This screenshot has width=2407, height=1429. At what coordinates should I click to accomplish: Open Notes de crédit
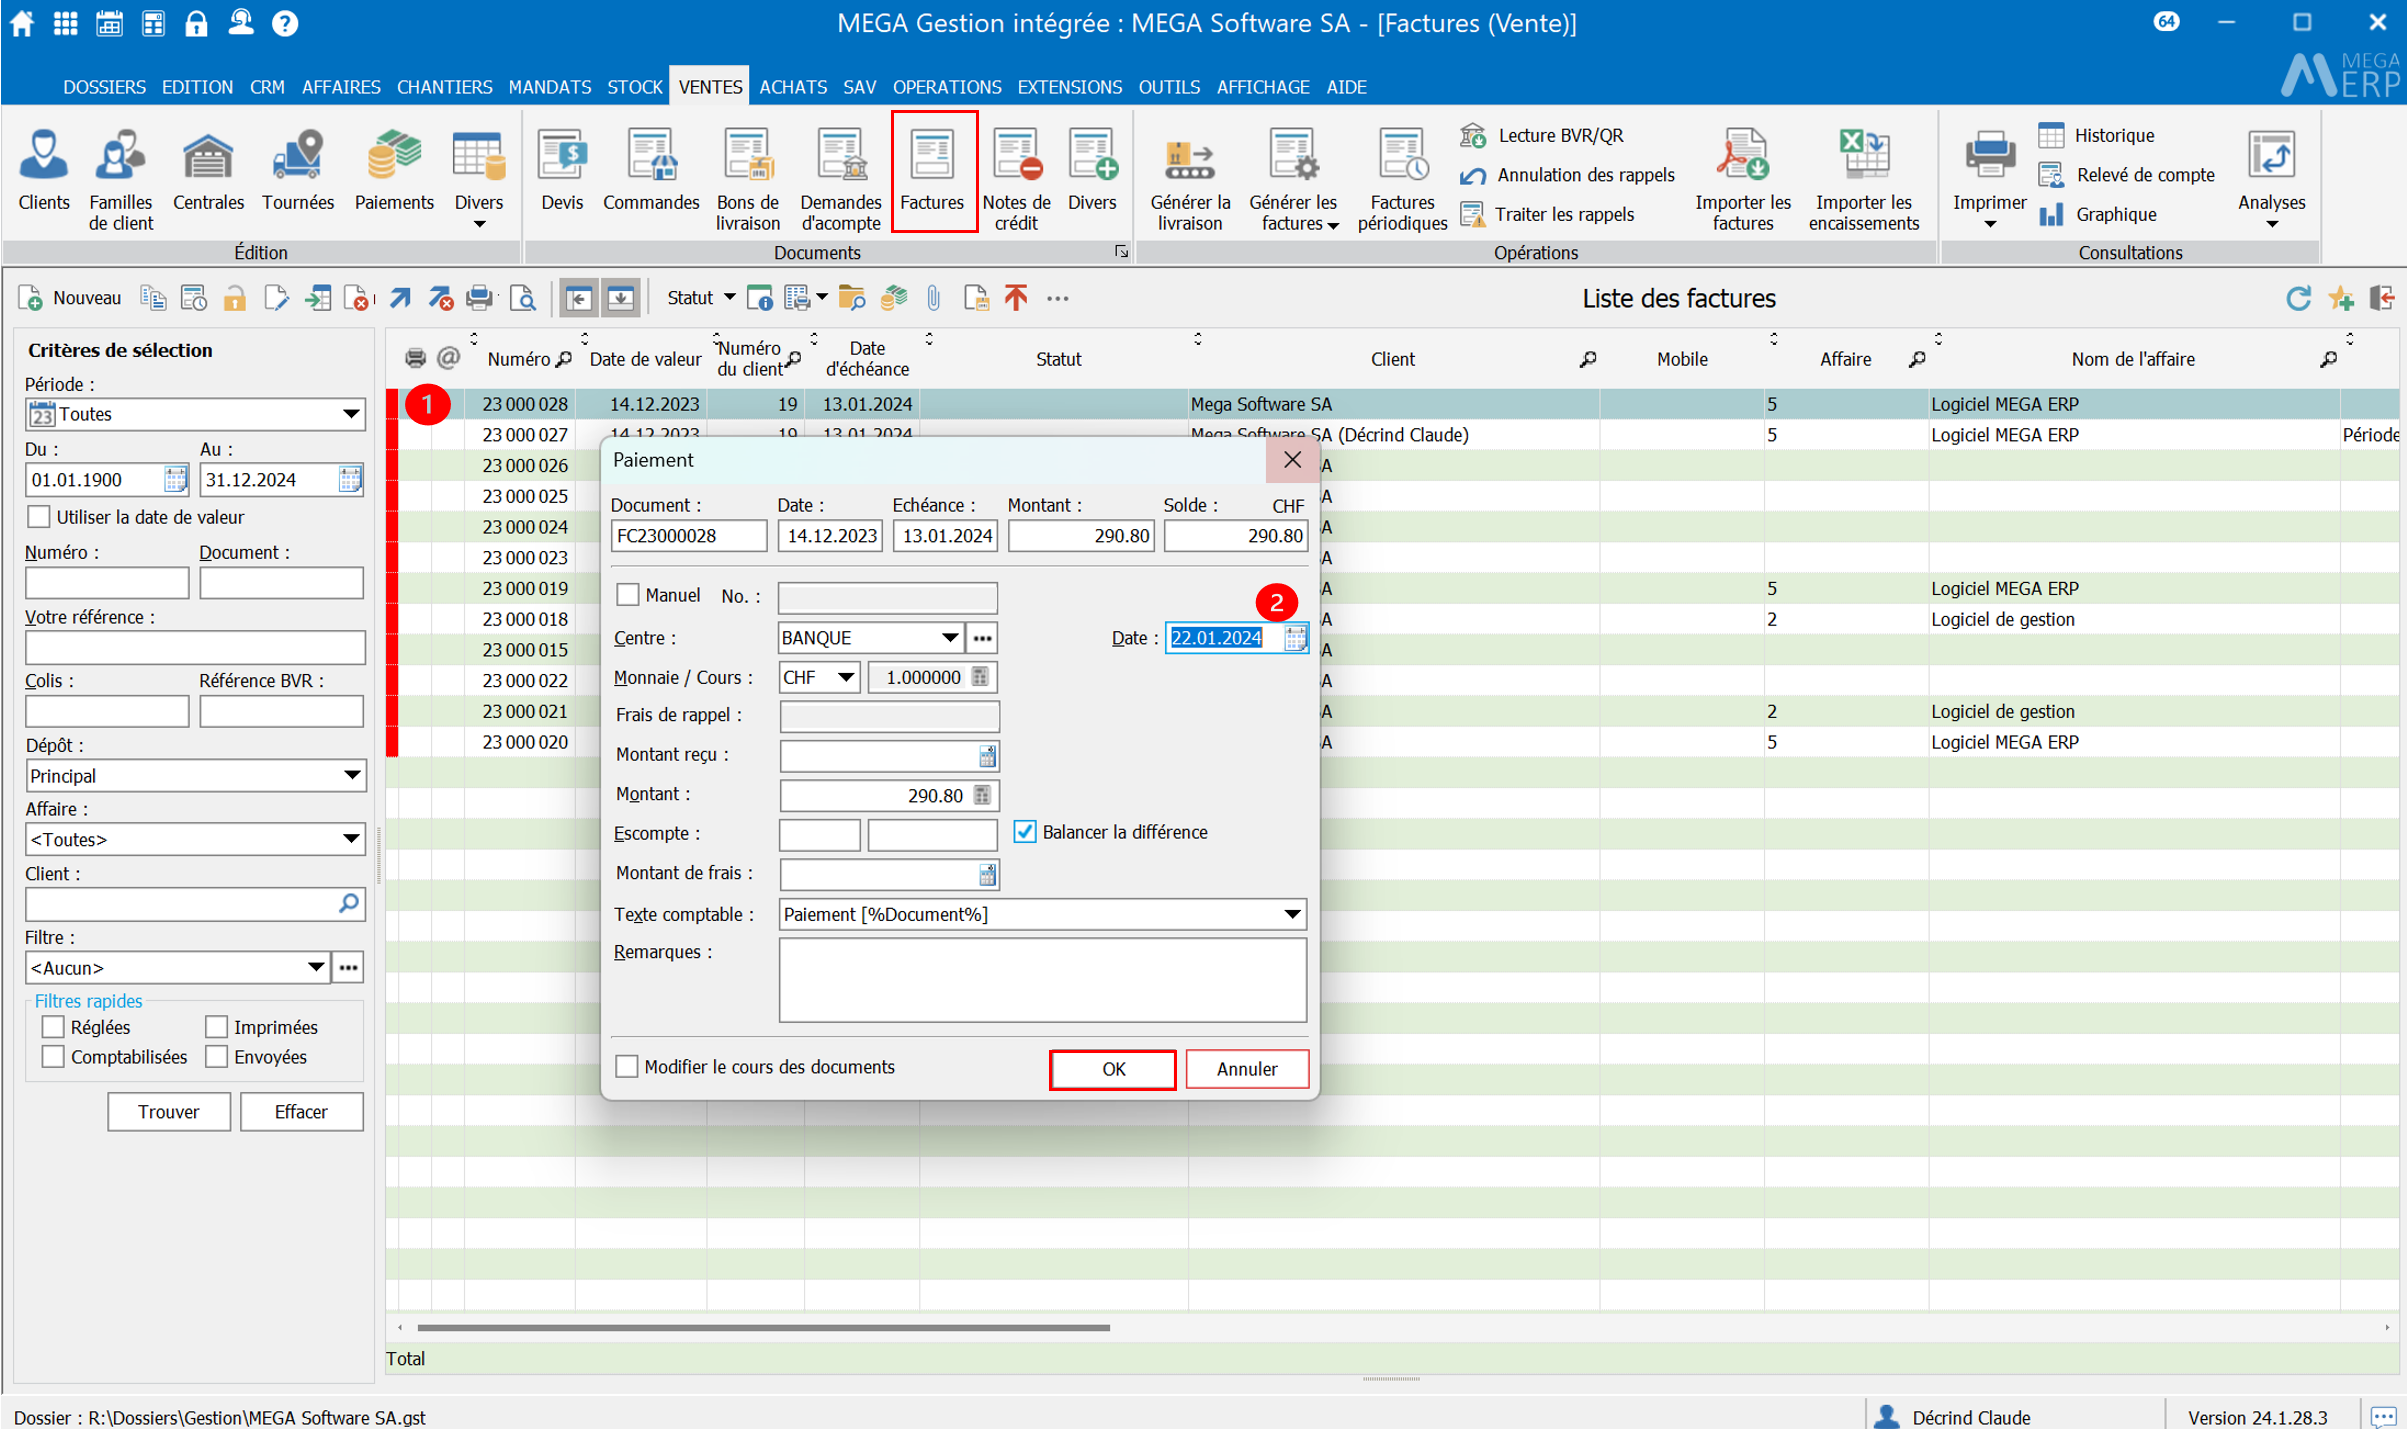tap(1017, 180)
